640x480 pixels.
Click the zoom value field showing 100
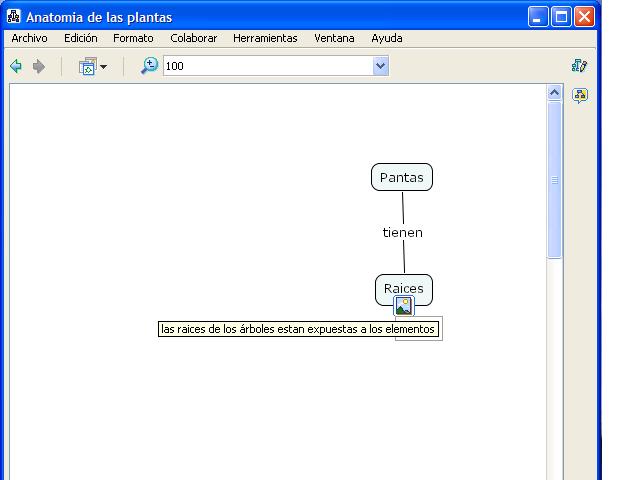[x=265, y=66]
